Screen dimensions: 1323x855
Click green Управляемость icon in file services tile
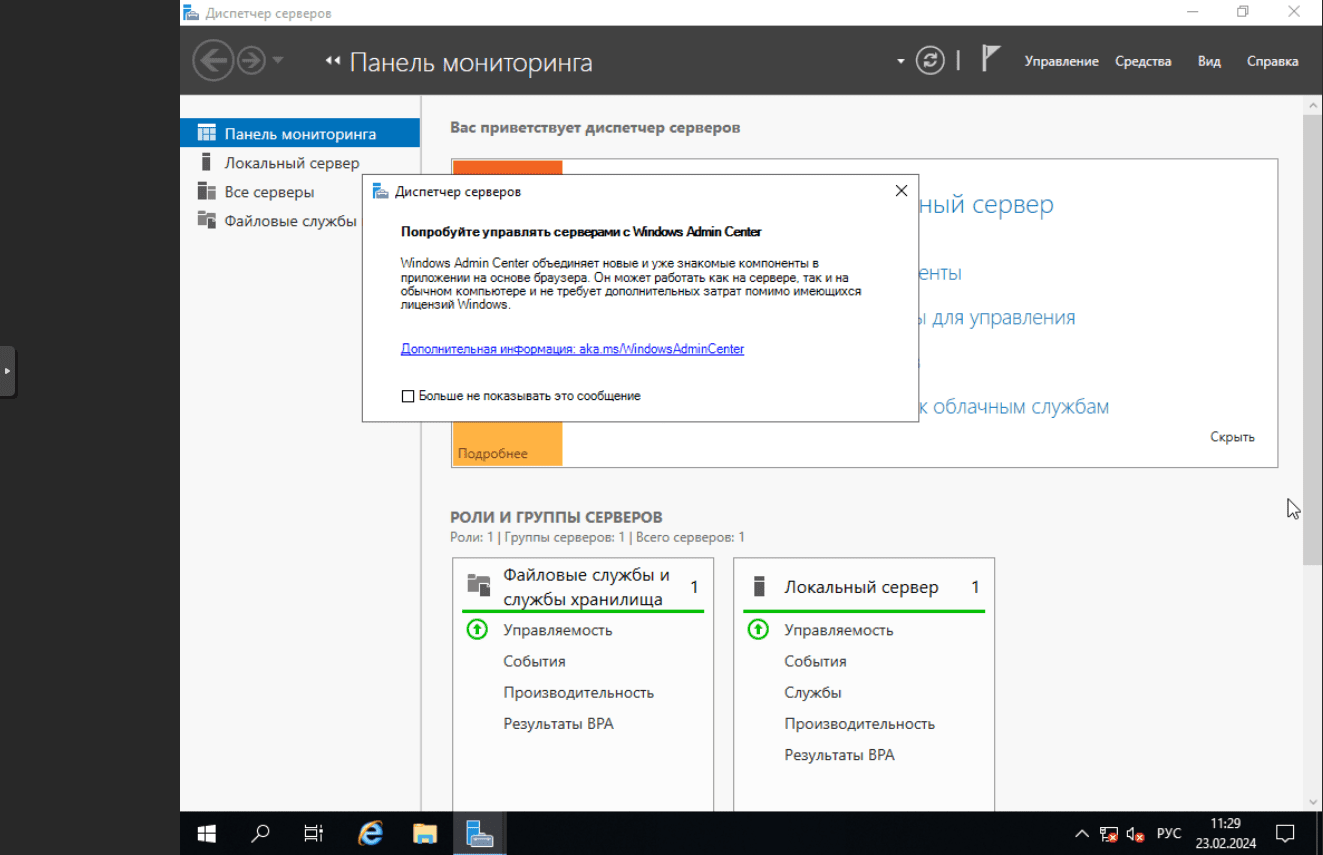point(477,630)
